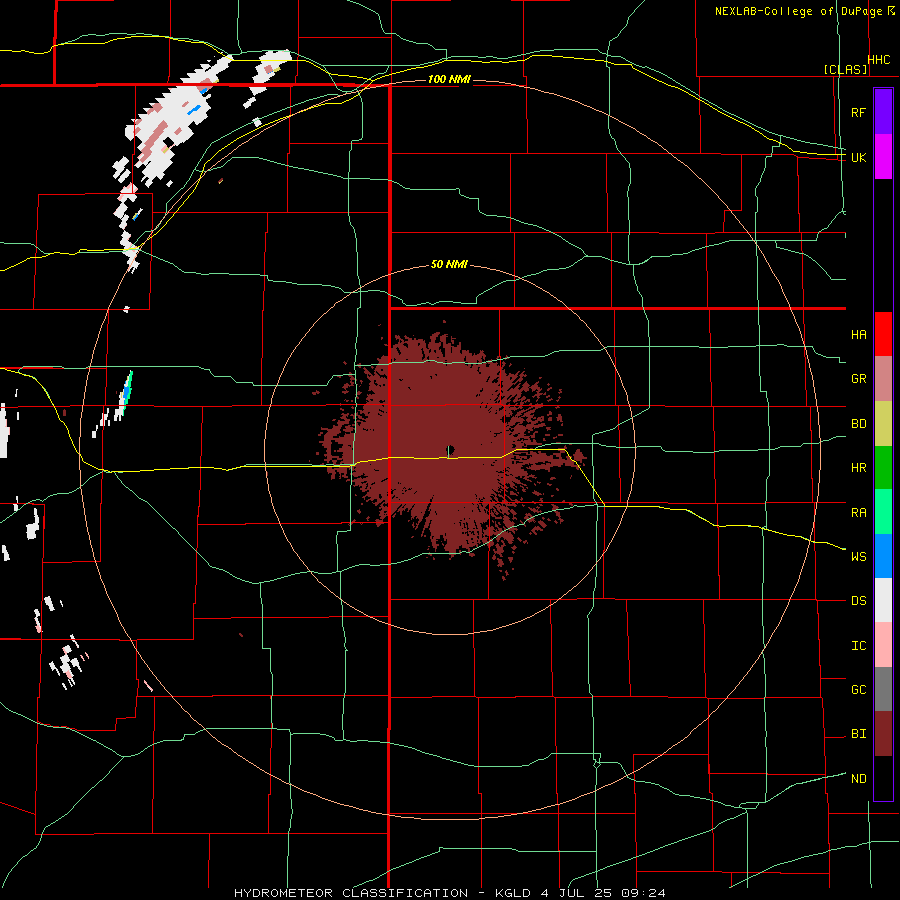The height and width of the screenshot is (900, 900).
Task: Click the small blue-green streak echo on the west side
Action: click(x=127, y=393)
